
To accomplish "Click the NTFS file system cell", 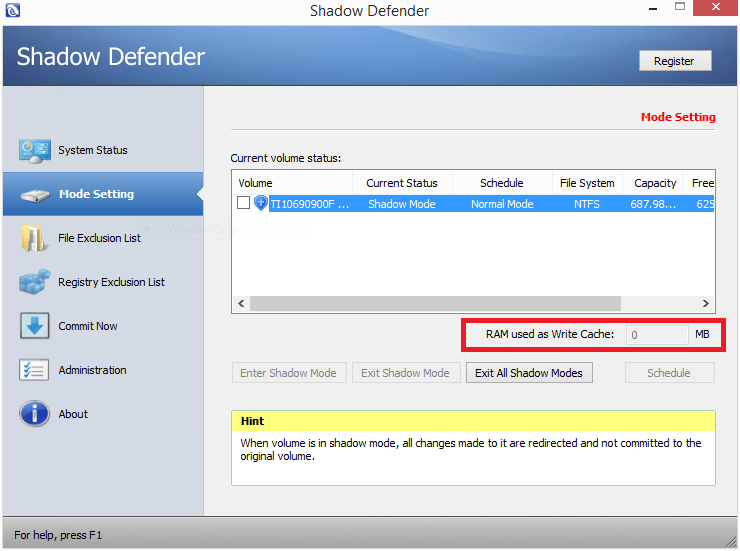I will click(x=587, y=204).
